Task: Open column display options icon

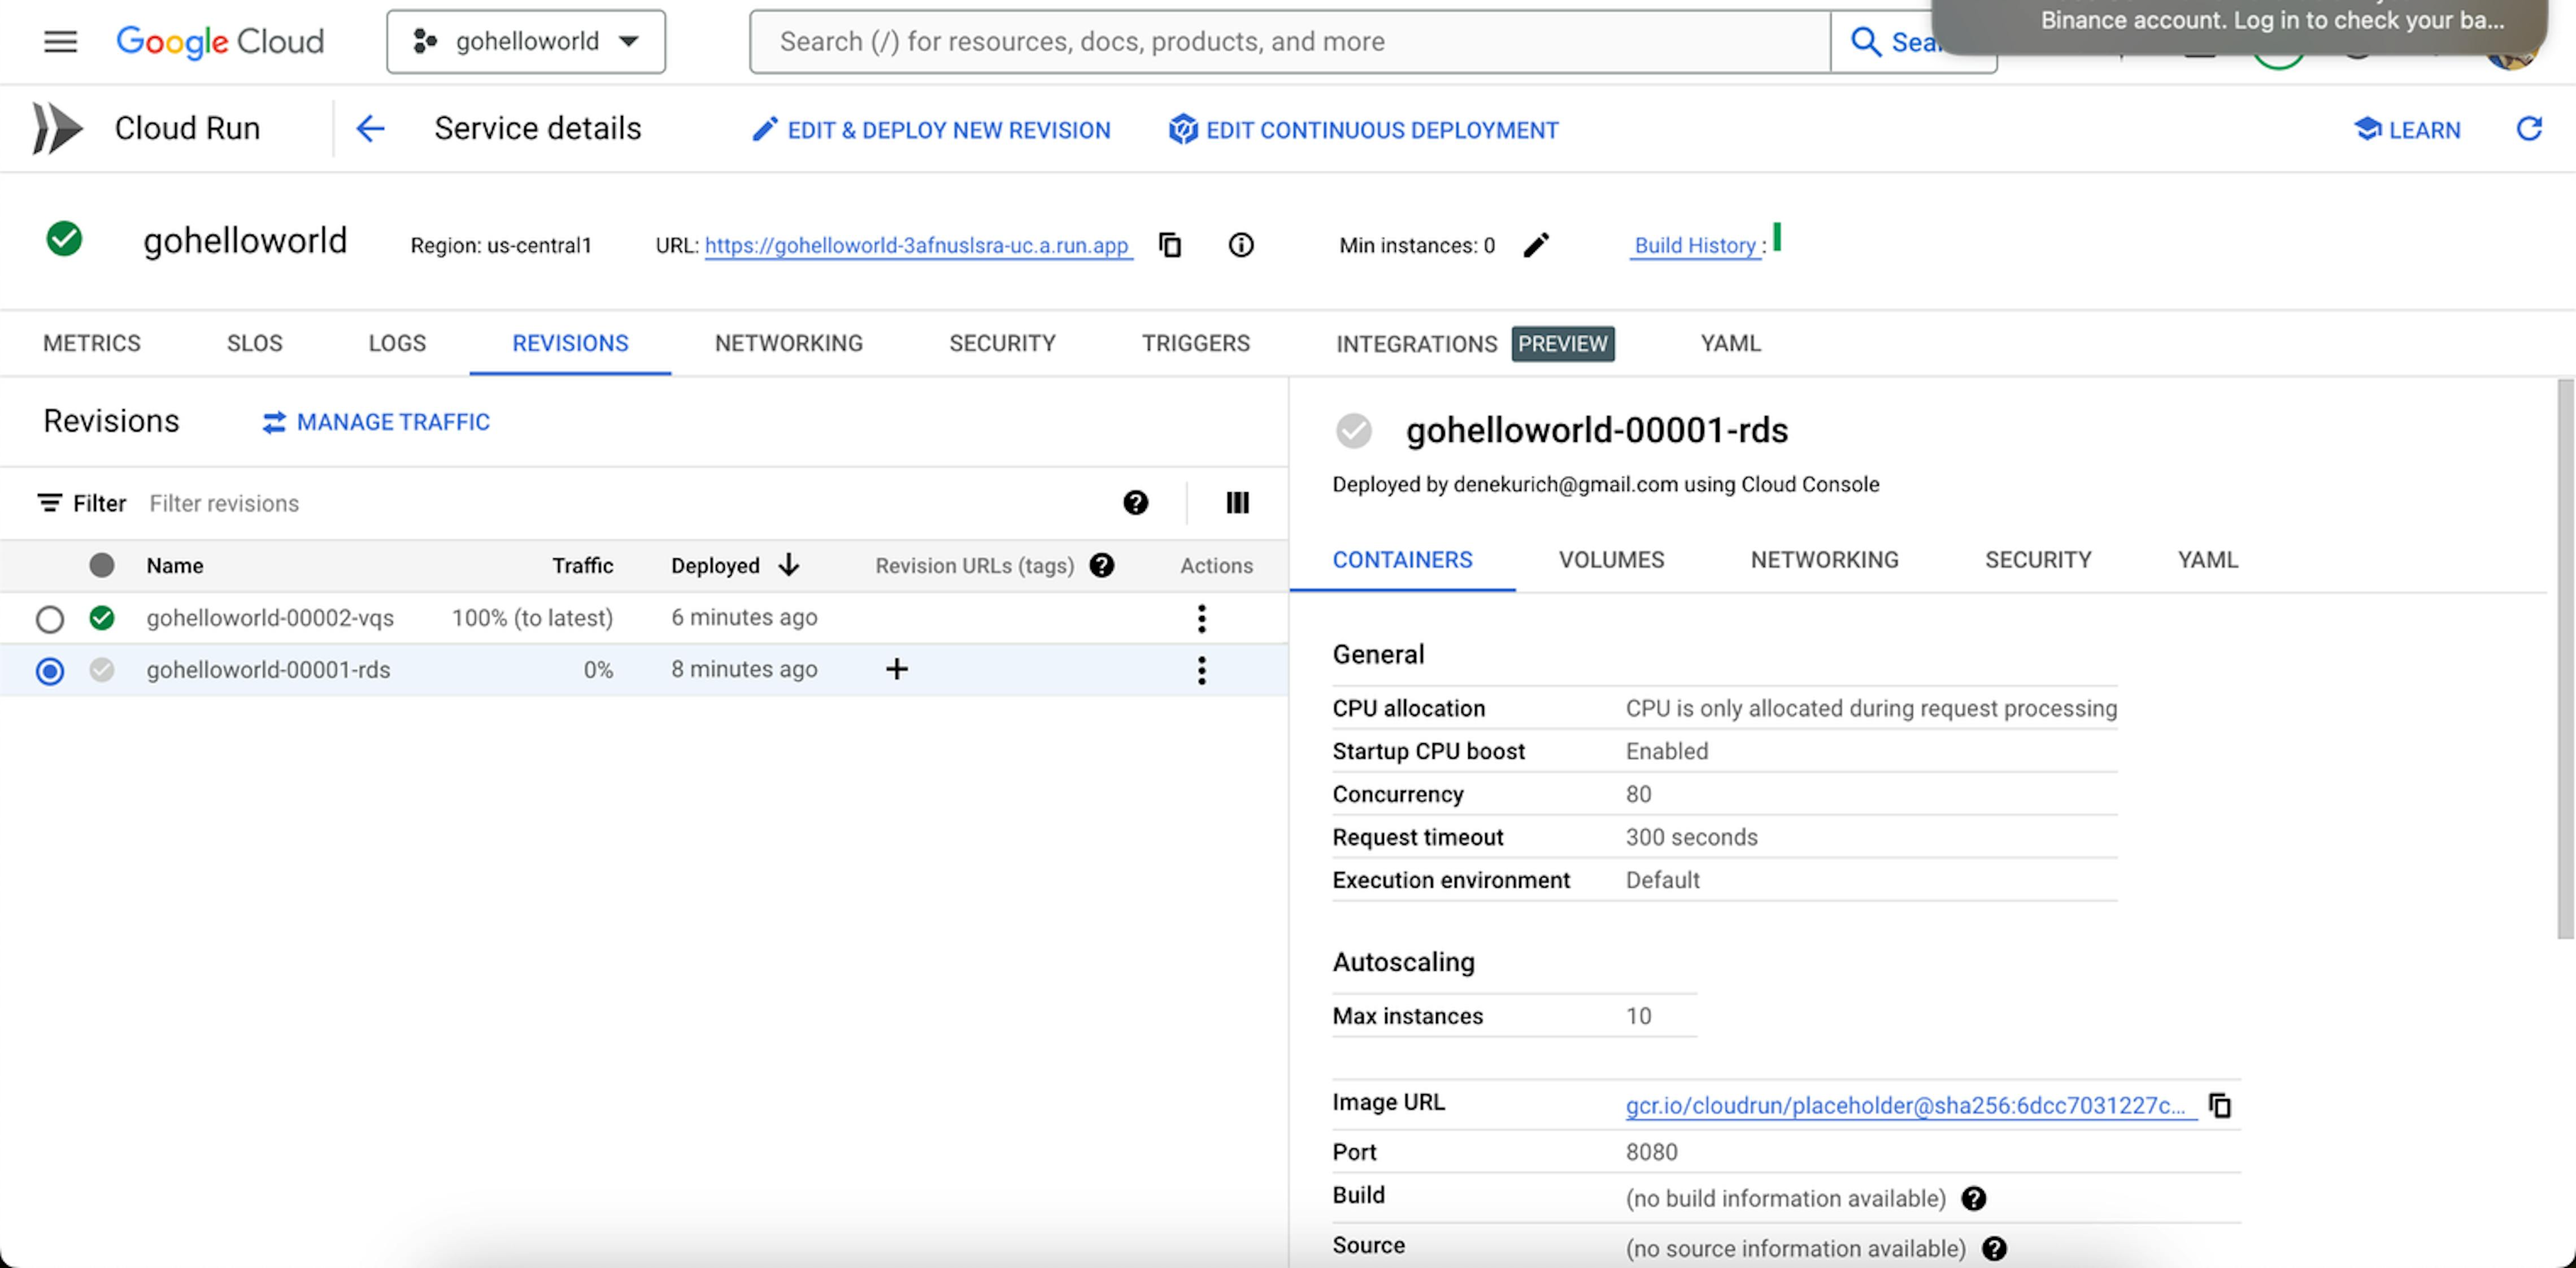Action: (x=1237, y=502)
